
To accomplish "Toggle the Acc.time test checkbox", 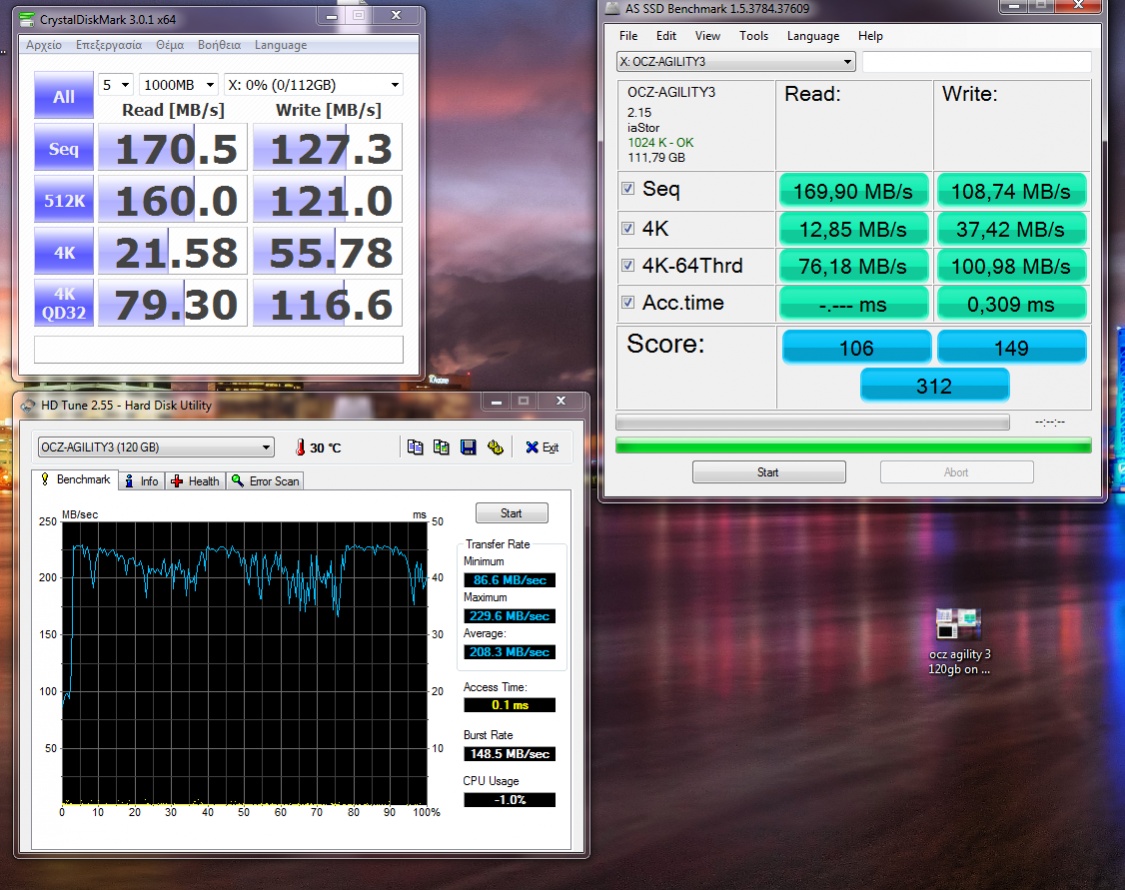I will point(628,302).
